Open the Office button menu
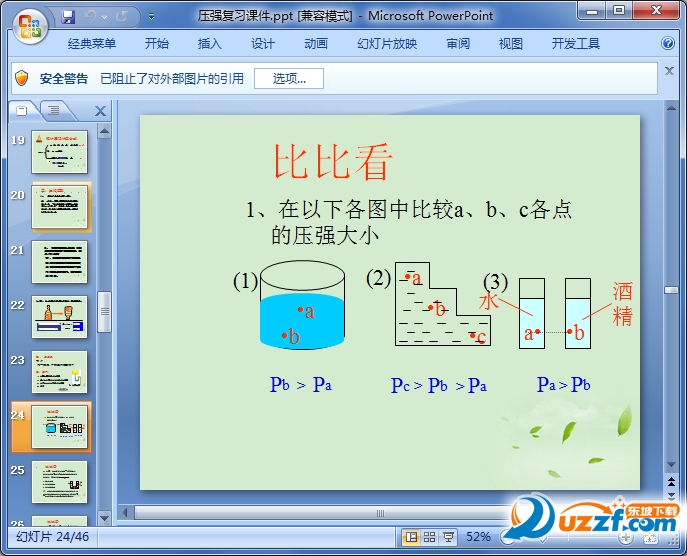Viewport: 687px width, 556px height. pos(30,26)
